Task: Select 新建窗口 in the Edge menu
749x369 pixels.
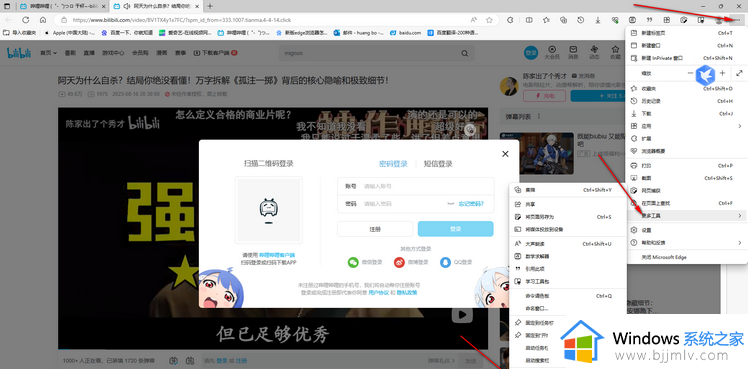Action: tap(686, 45)
